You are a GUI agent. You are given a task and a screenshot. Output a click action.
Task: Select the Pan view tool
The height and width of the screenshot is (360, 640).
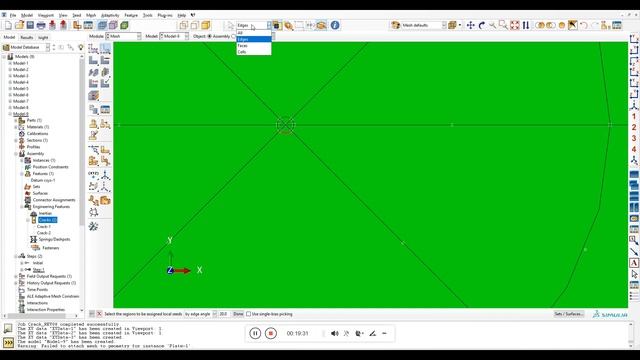click(471, 25)
